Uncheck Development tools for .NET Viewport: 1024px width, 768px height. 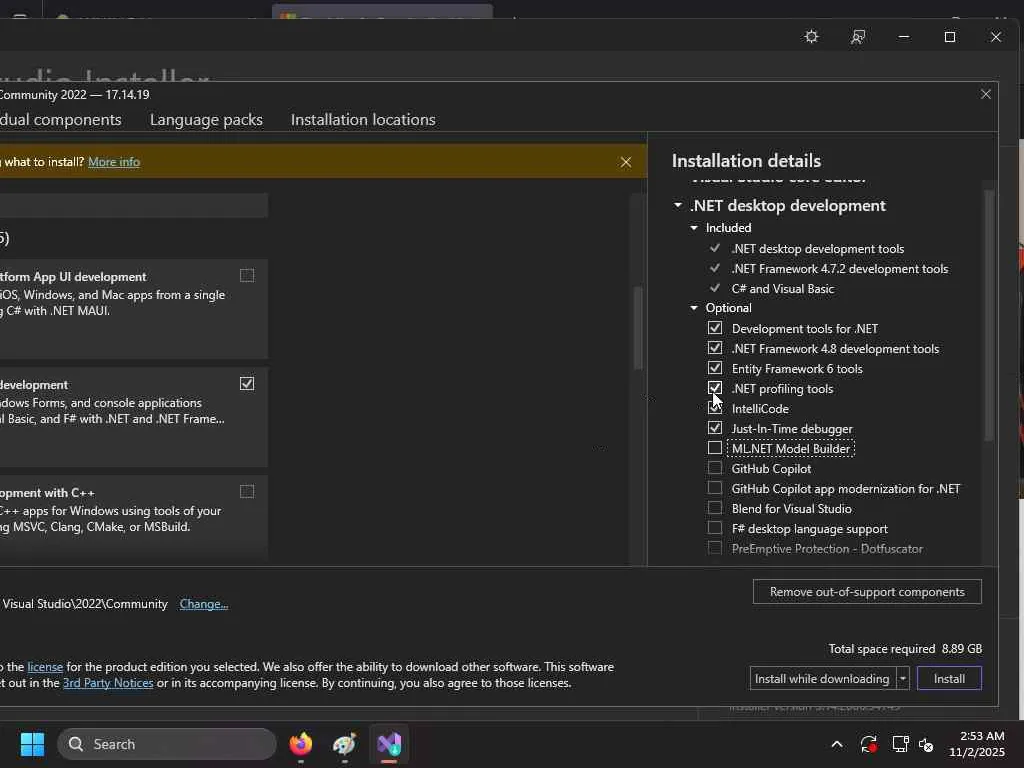click(x=715, y=328)
